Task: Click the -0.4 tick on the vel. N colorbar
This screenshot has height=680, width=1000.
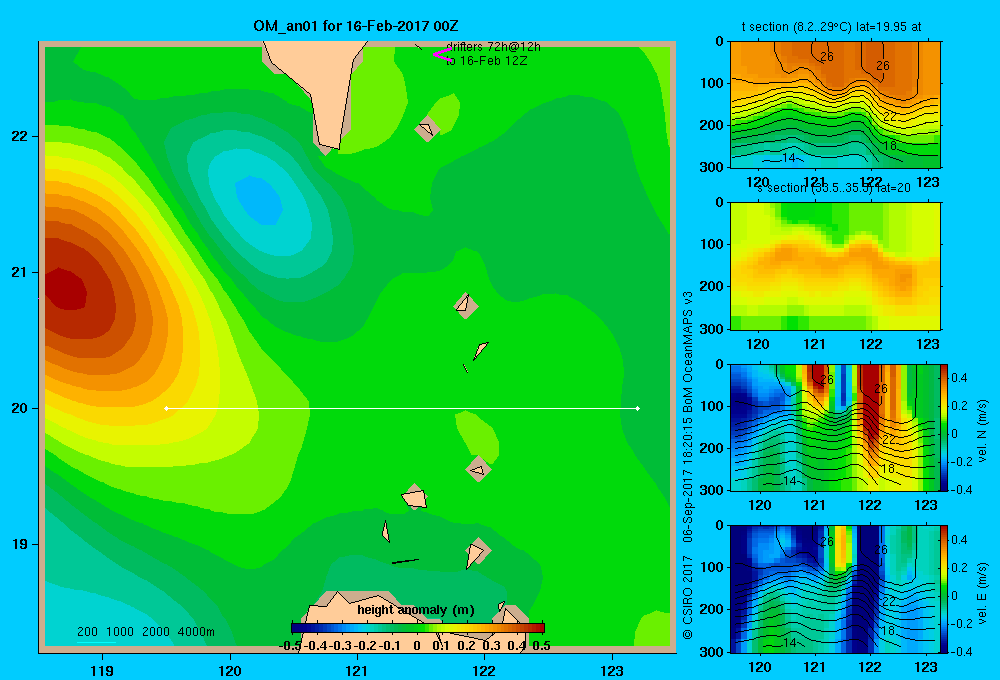Action: pyautogui.click(x=961, y=489)
